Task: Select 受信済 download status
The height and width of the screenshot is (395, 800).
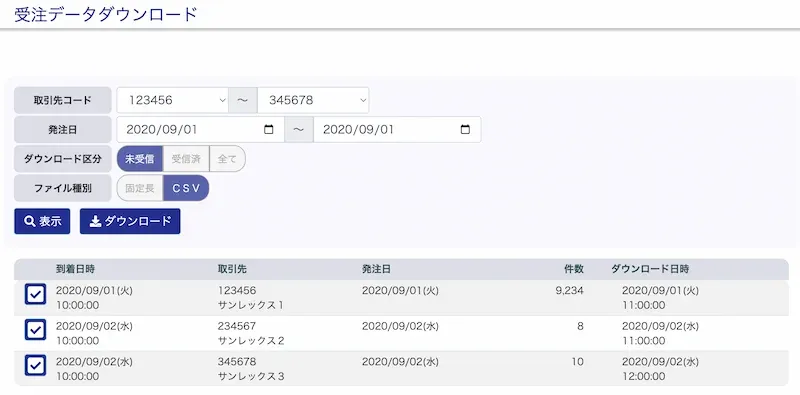Action: (186, 159)
